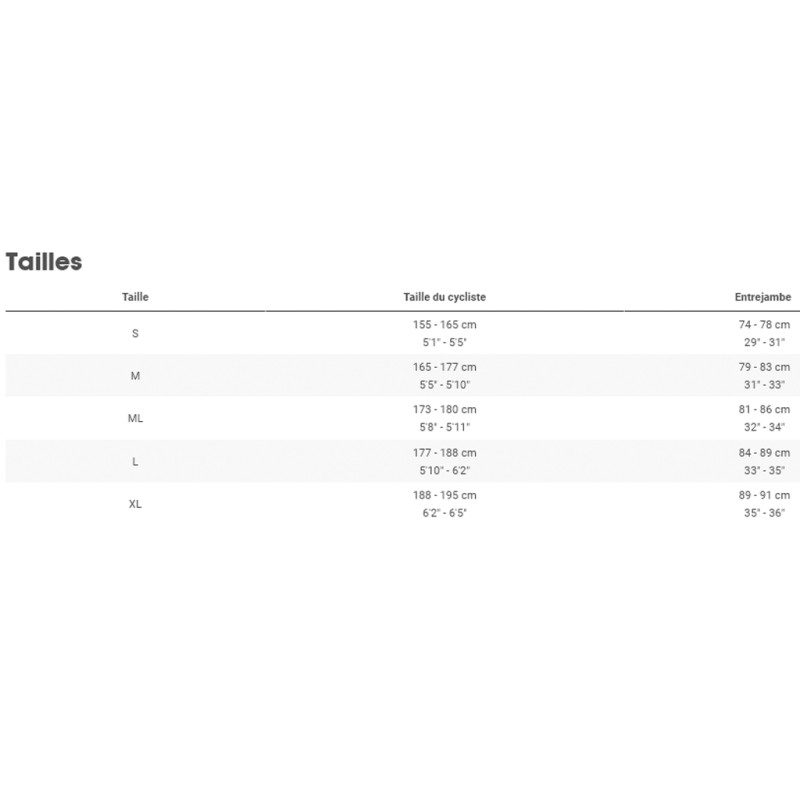Viewport: 800px width, 800px height.
Task: Click the 173 - 180 cm height value
Action: click(x=445, y=410)
